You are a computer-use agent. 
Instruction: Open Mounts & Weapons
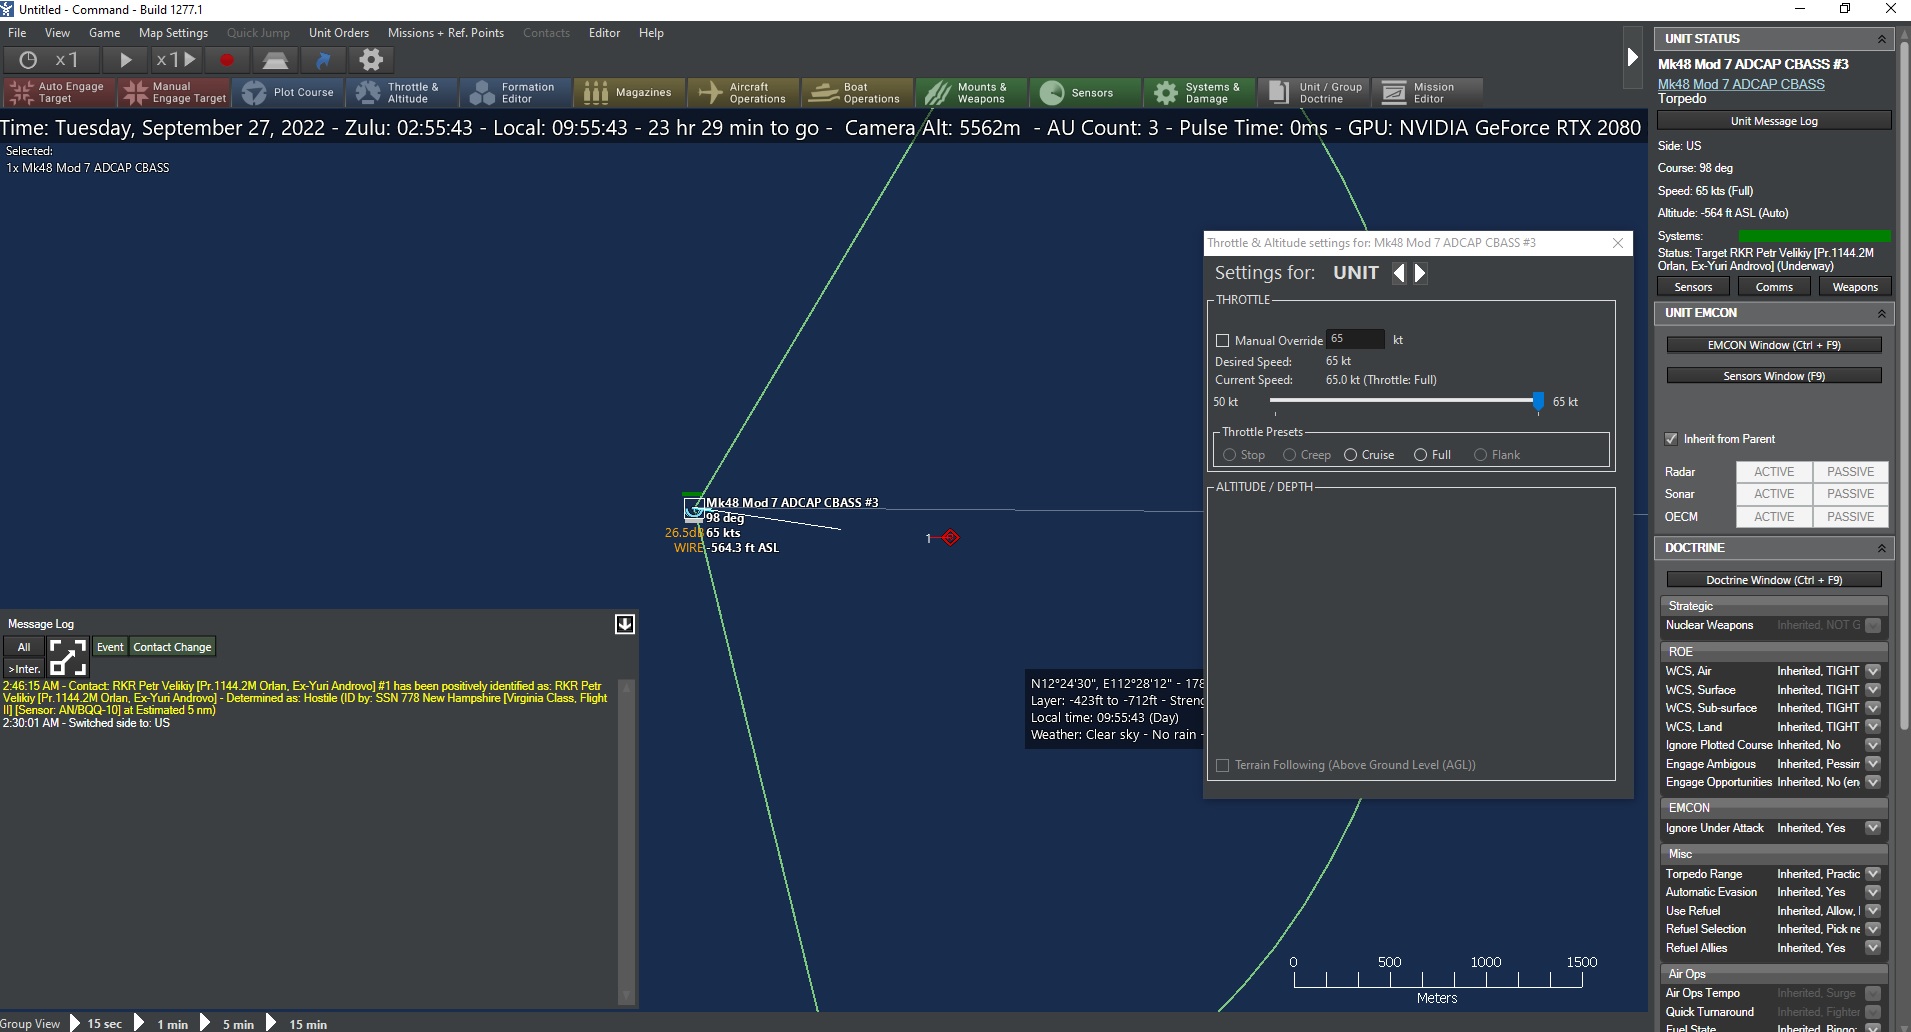[x=972, y=93]
